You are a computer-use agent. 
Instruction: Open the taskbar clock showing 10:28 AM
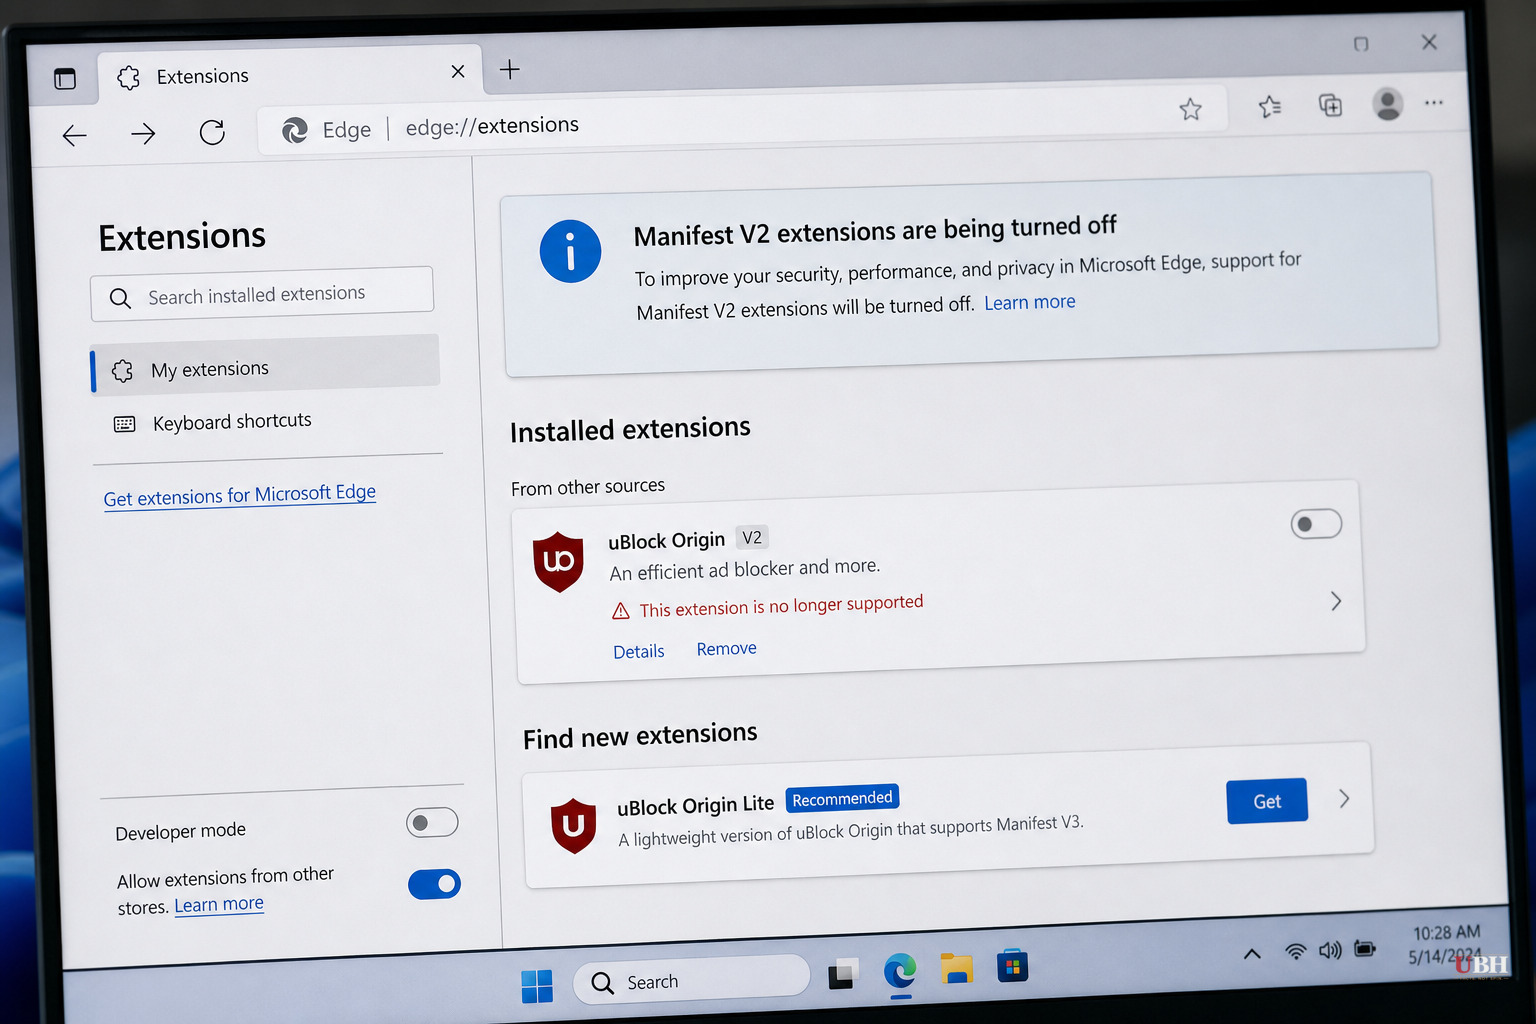[x=1446, y=944]
